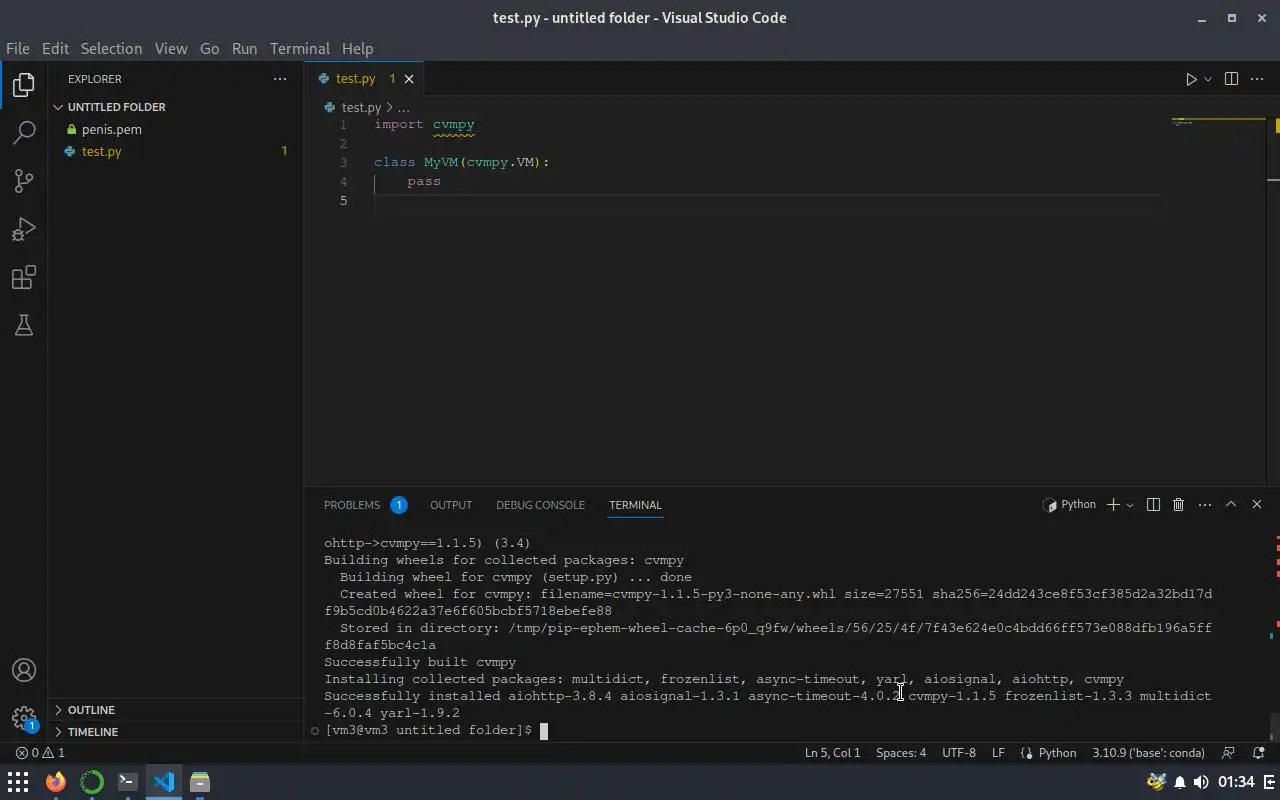Open file manager from the taskbar
The height and width of the screenshot is (800, 1280).
(199, 782)
